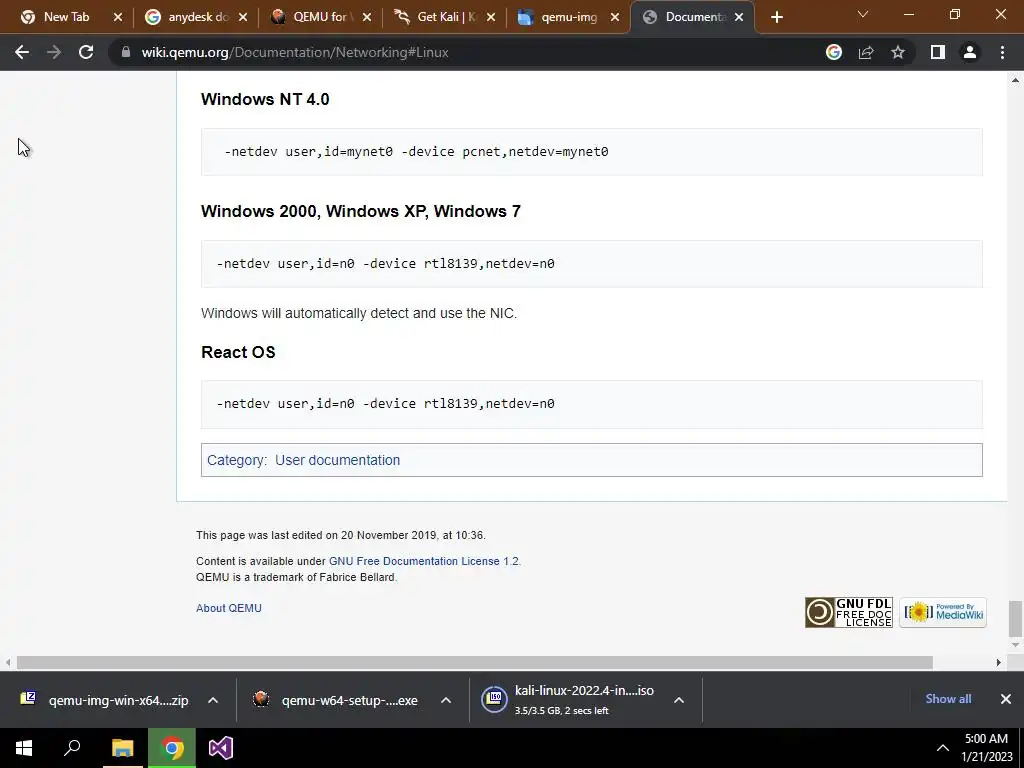This screenshot has height=768, width=1024.
Task: Open the qemu-img-win-x64 zip download
Action: (x=104, y=700)
